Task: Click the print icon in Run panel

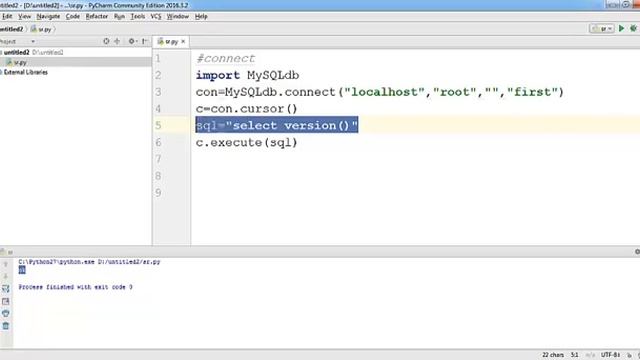Action: (x=6, y=313)
